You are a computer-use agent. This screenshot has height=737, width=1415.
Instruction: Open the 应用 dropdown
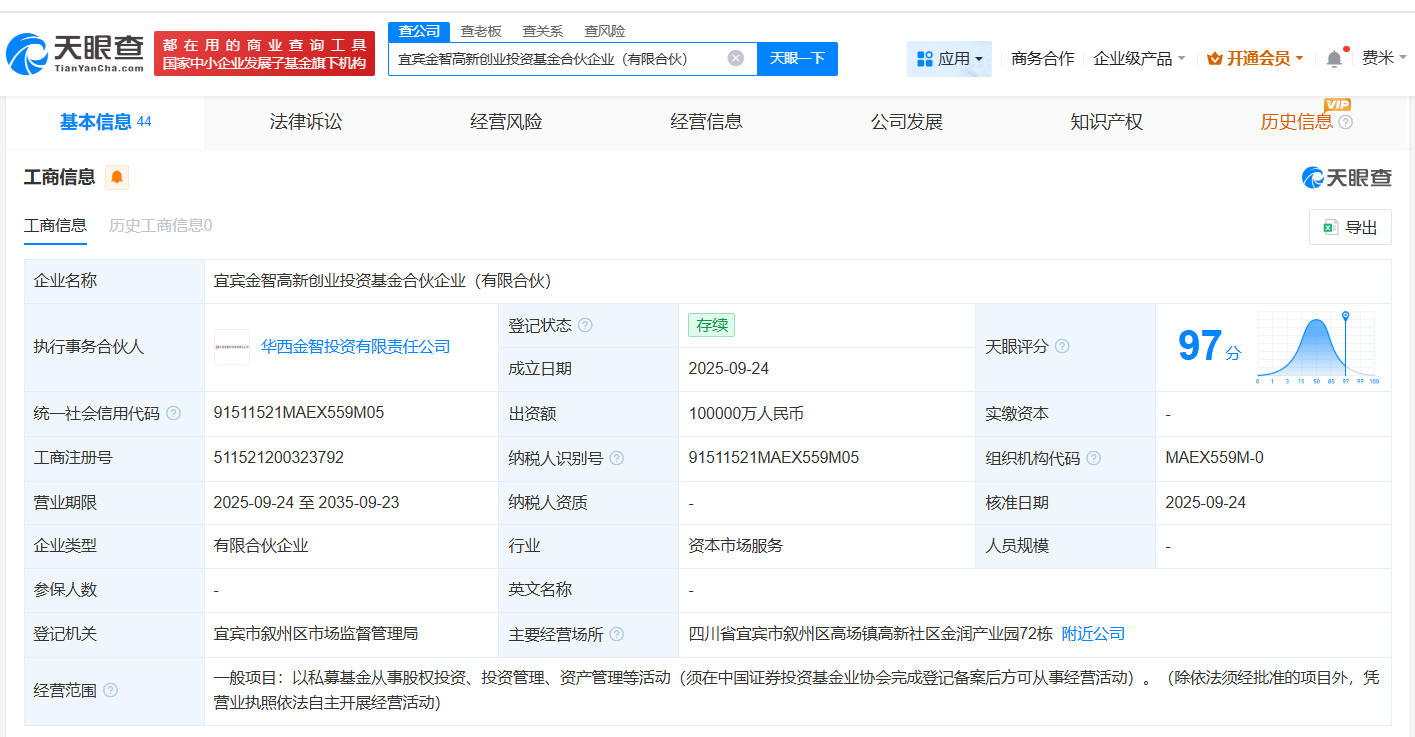coord(948,58)
